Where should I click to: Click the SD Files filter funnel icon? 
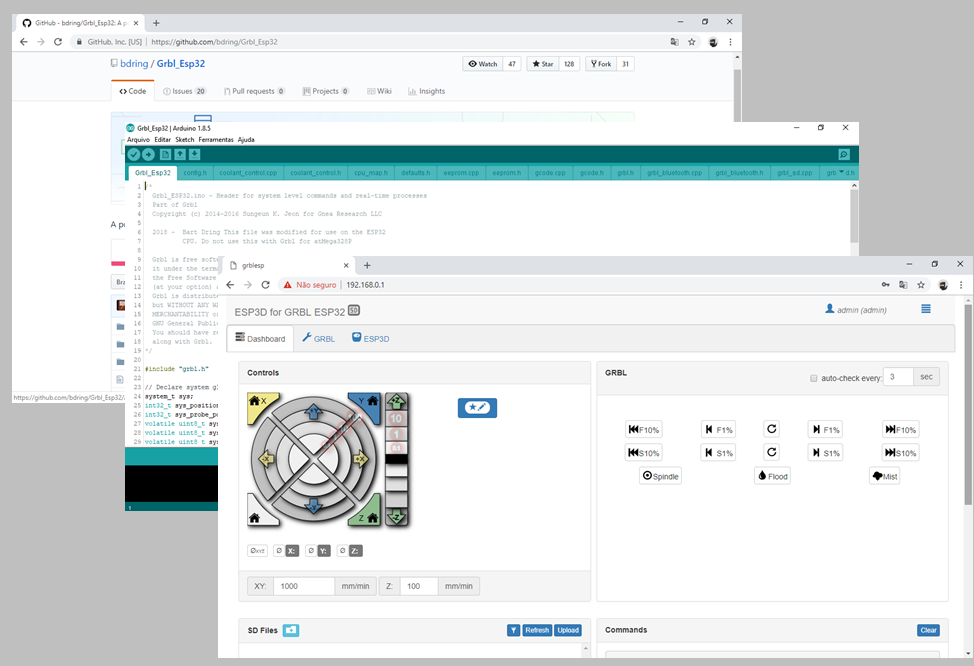[513, 630]
